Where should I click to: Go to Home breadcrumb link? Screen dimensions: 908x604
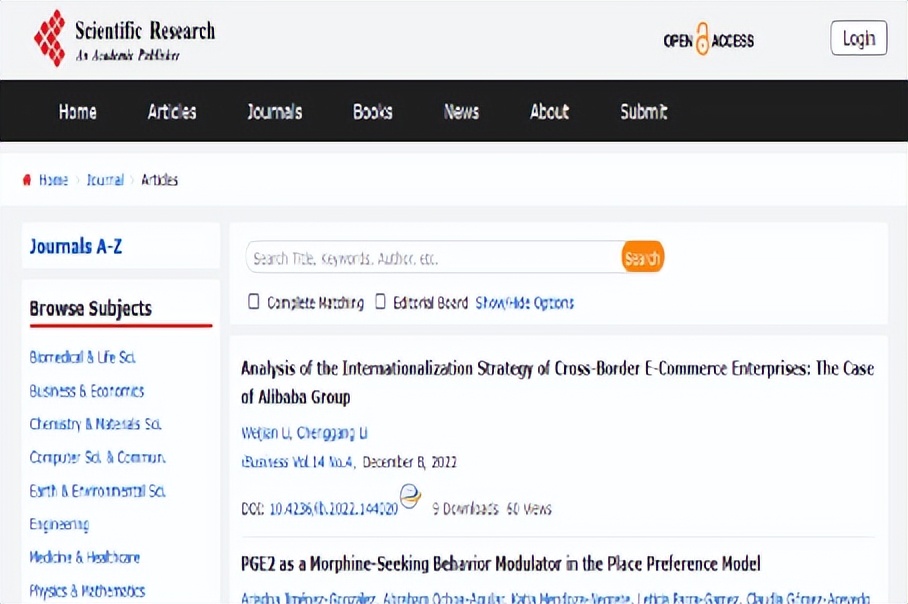[53, 180]
